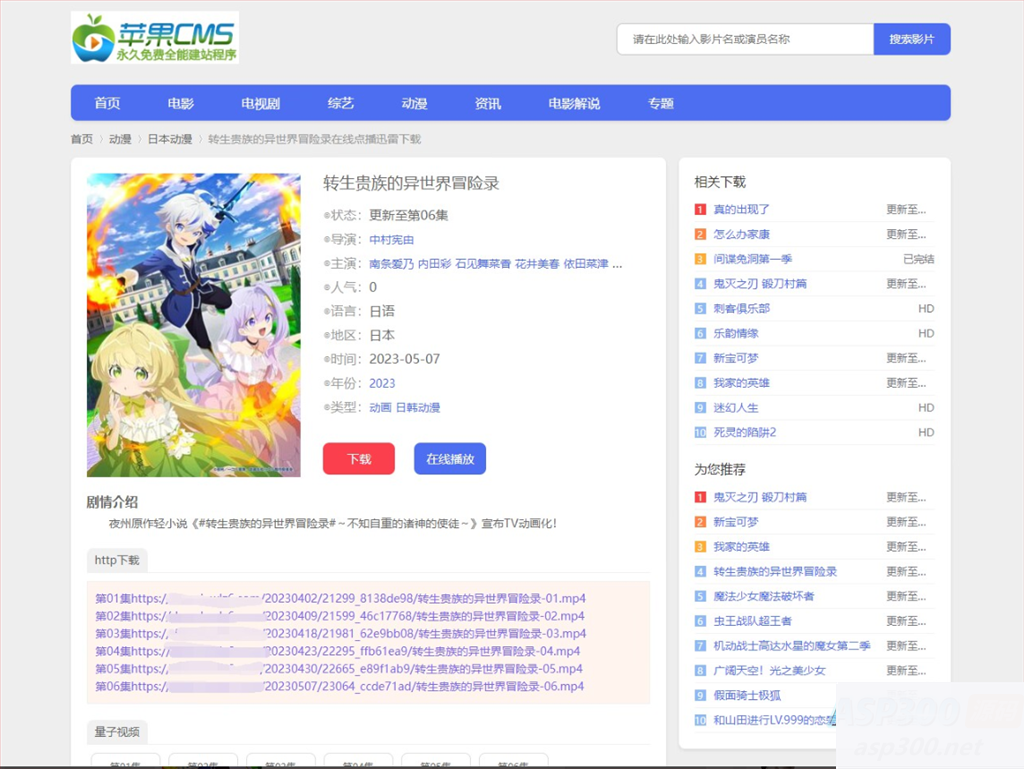Viewport: 1024px width, 769px height.
Task: Click the red 下载 button
Action: (358, 458)
